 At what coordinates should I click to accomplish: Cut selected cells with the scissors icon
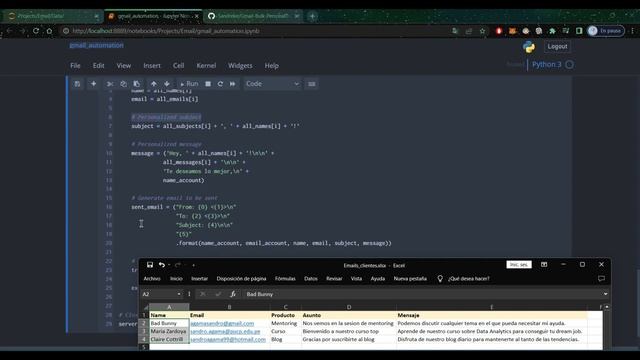point(110,84)
